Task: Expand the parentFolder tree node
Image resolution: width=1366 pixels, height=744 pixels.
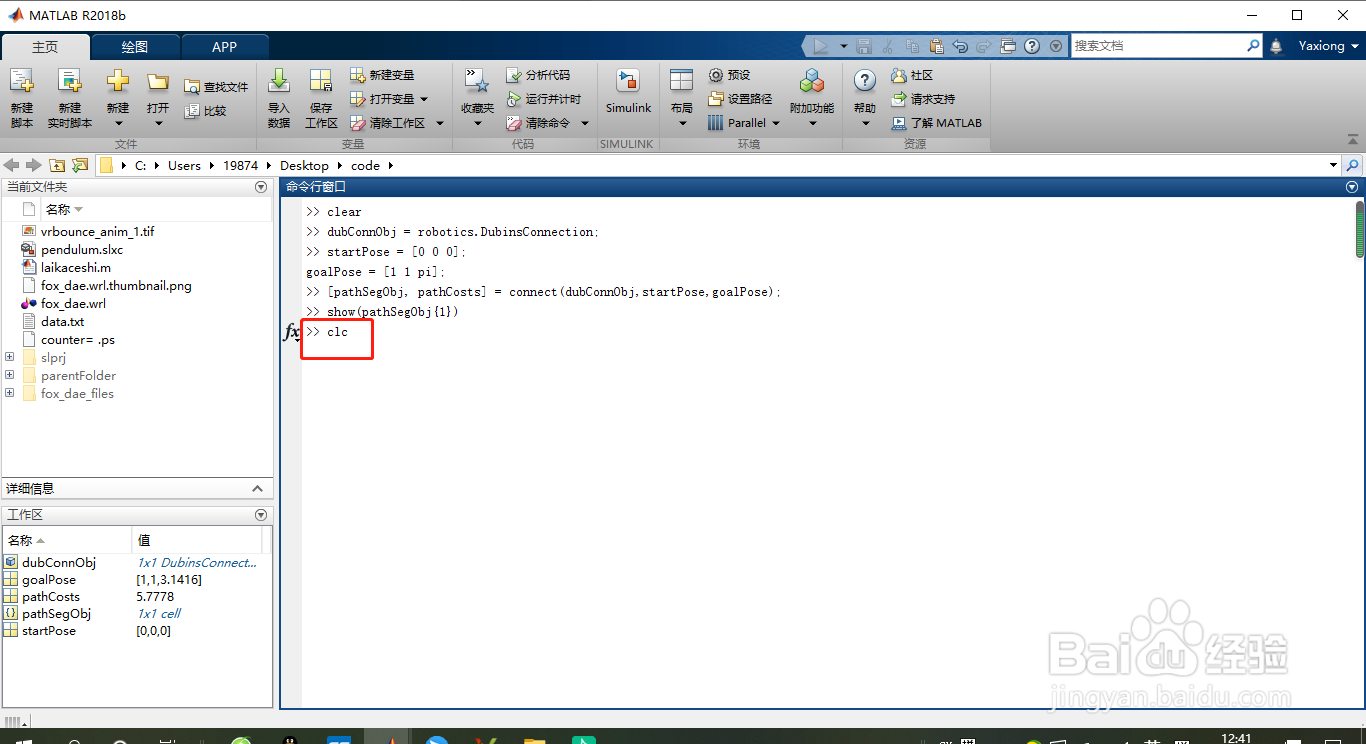Action: [x=10, y=375]
